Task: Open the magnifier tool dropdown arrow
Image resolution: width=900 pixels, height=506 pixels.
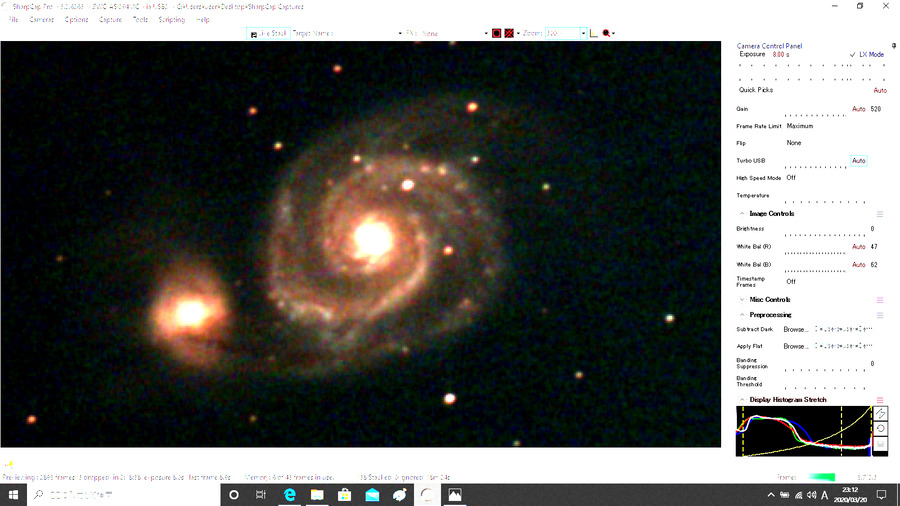Action: point(614,33)
